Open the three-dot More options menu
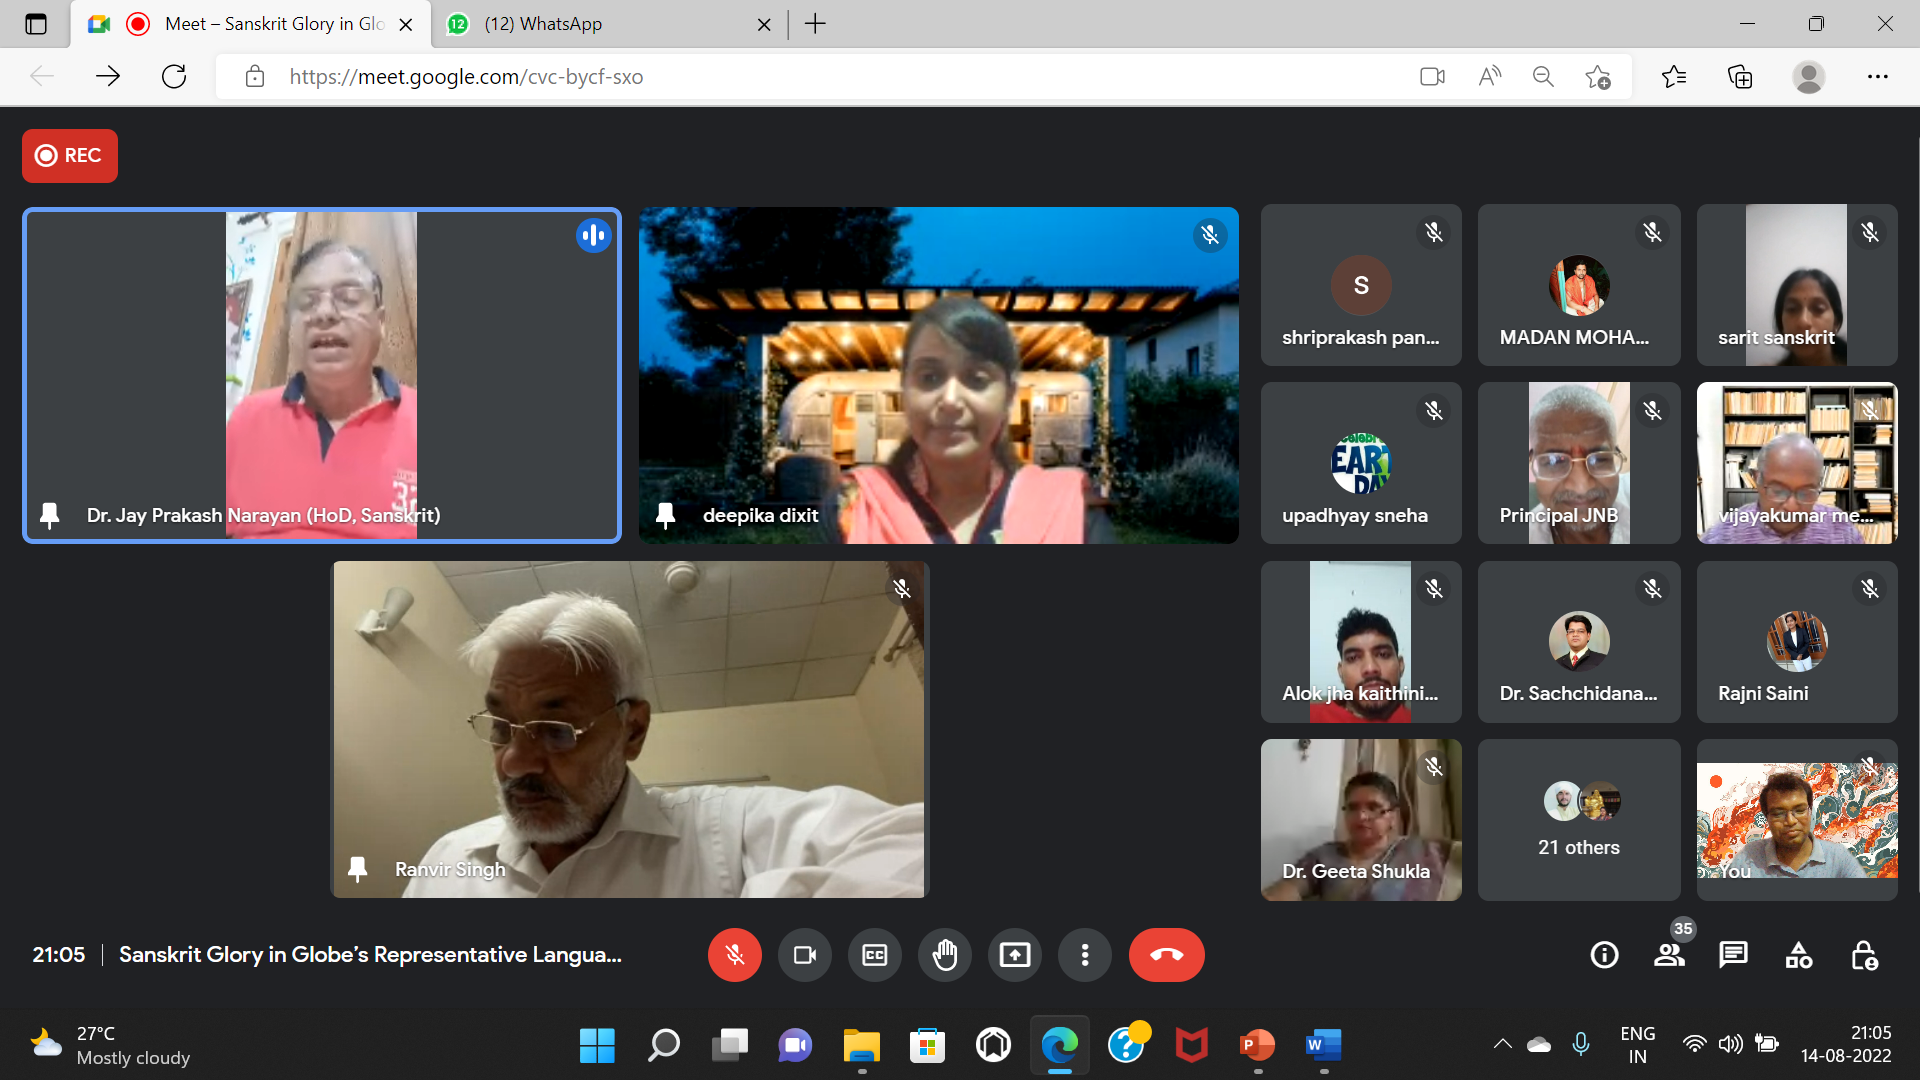 coord(1084,955)
